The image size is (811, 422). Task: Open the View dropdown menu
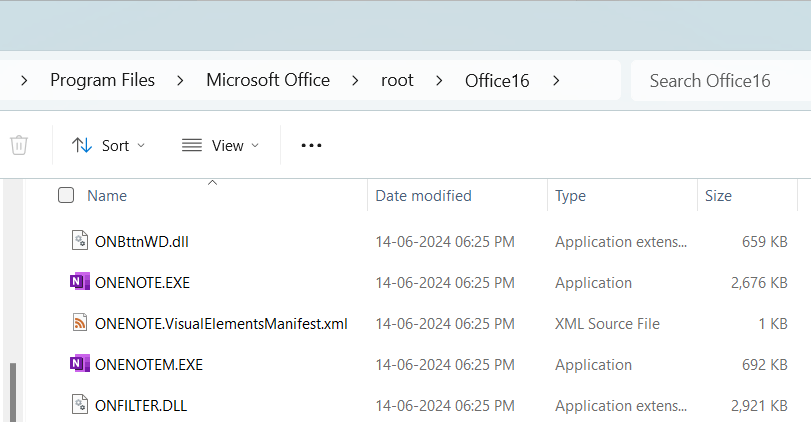220,145
